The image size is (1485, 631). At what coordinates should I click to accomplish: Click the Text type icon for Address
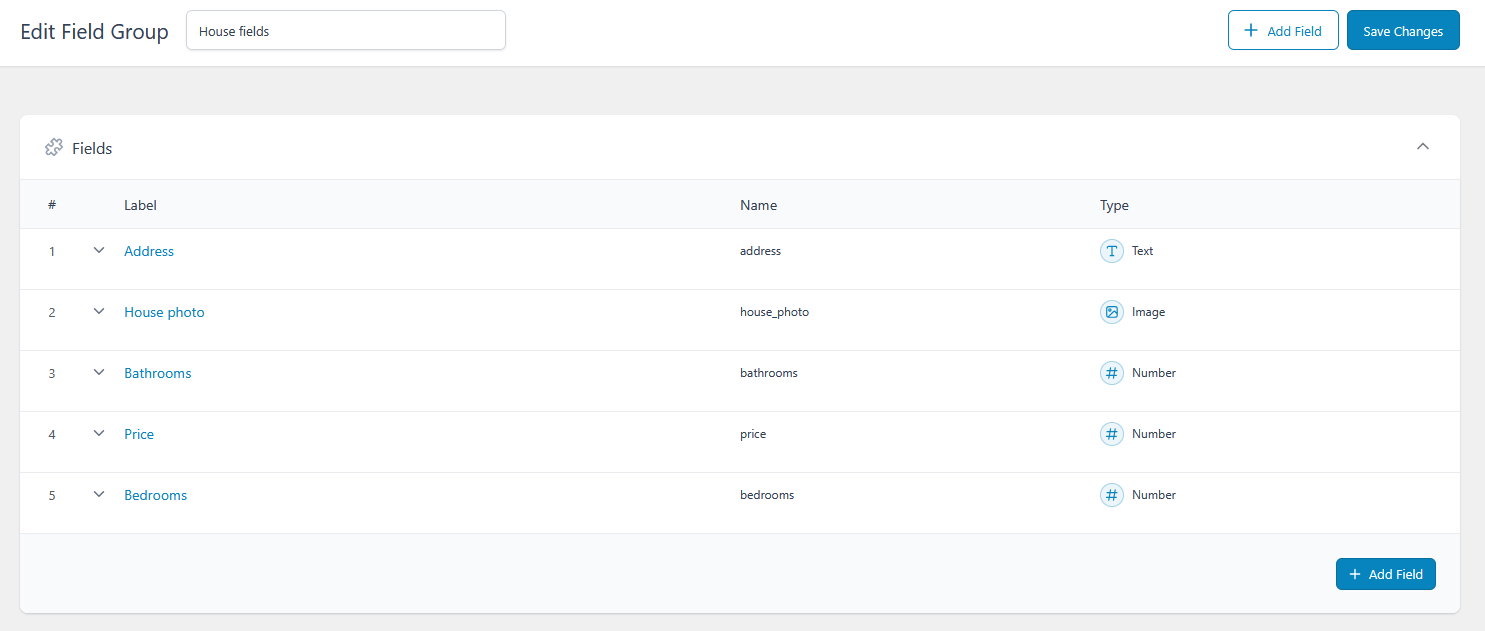click(1111, 251)
